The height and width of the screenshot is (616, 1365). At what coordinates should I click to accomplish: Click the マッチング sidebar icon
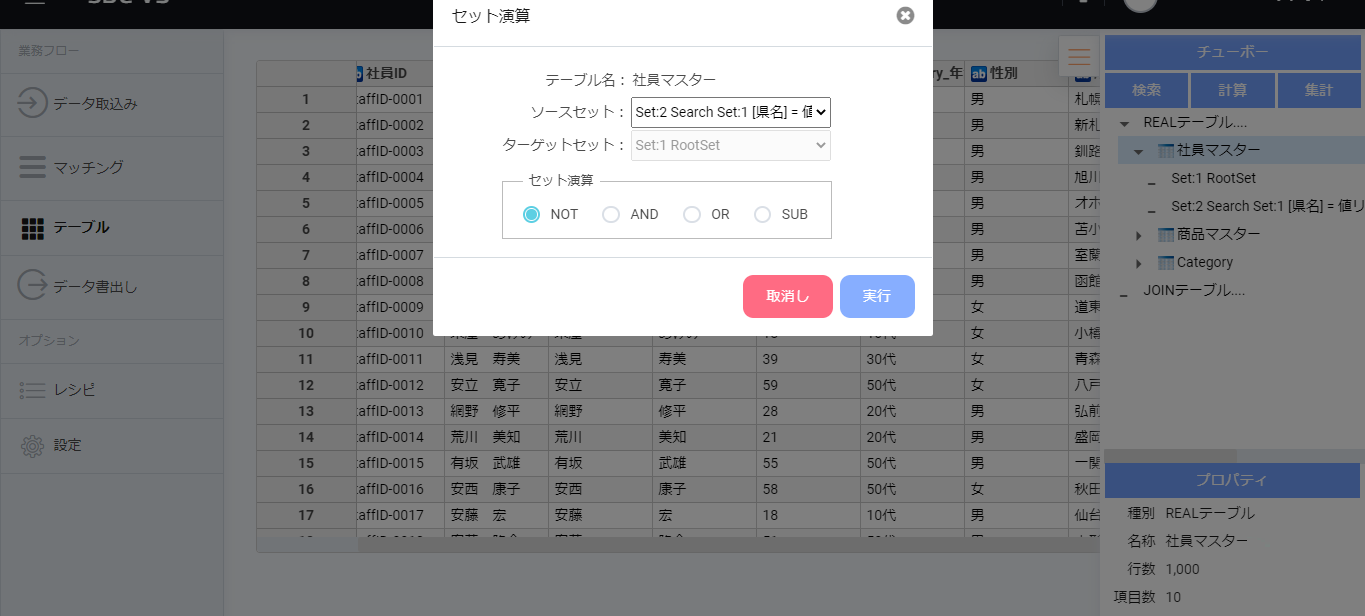[x=33, y=167]
